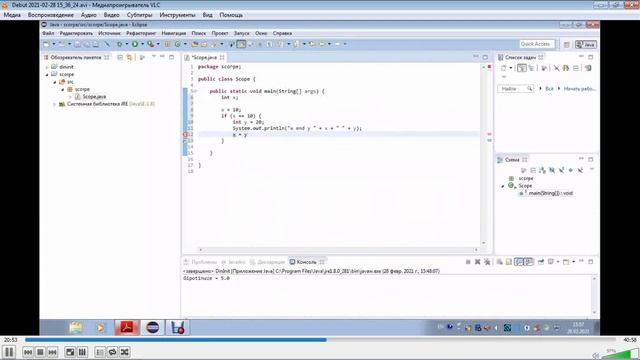
Task: Collapse the scorpe project node
Action: [47, 74]
